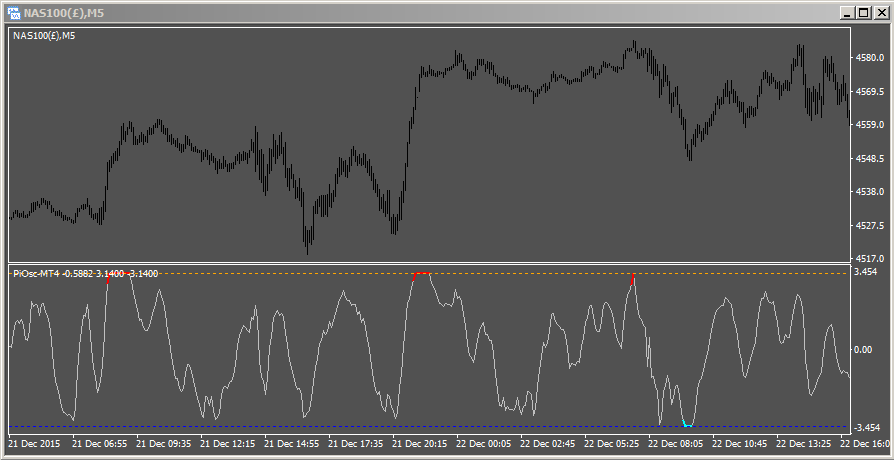Viewport: 894px width, 460px height.
Task: Click price level 4580.0 on price scale
Action: [868, 58]
